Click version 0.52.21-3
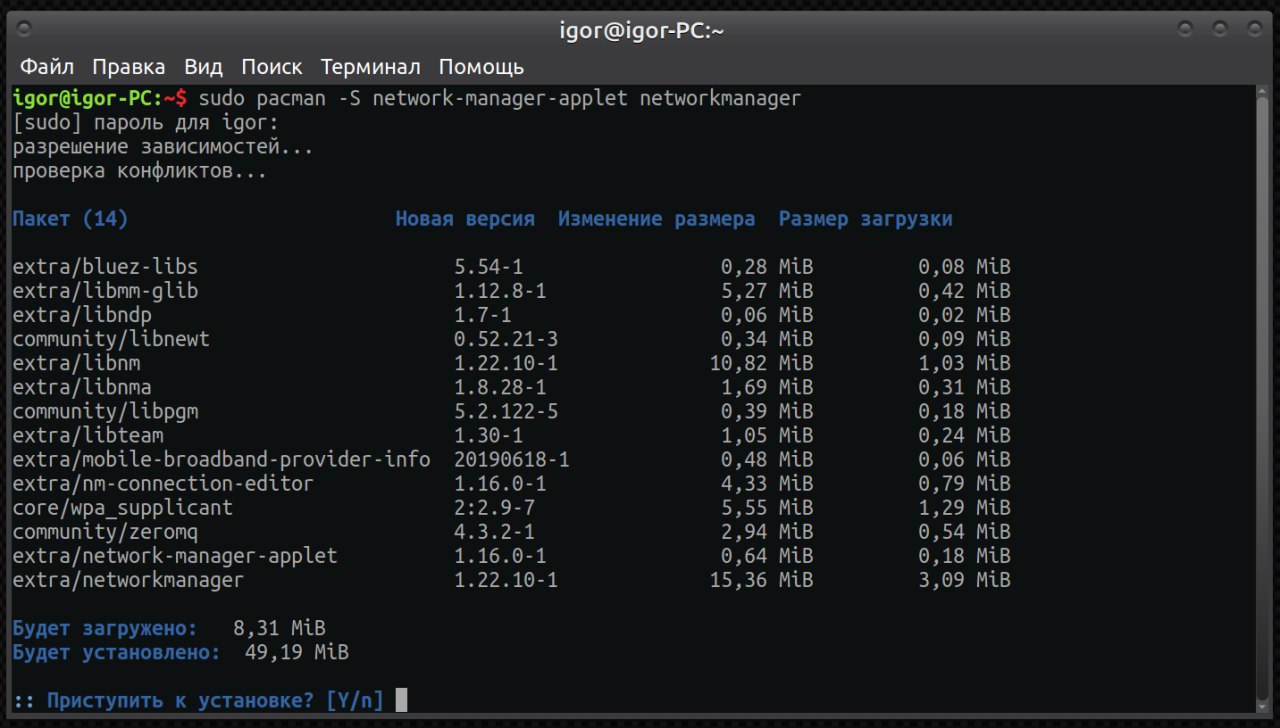1280x728 pixels. tap(506, 339)
